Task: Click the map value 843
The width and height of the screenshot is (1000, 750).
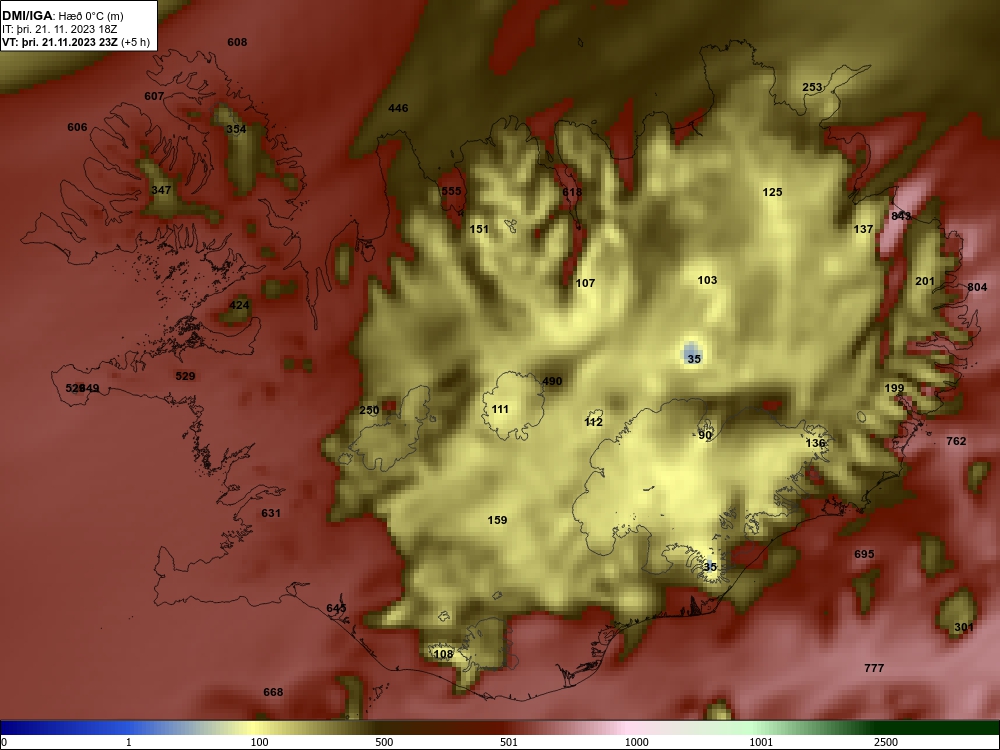Action: pos(901,216)
